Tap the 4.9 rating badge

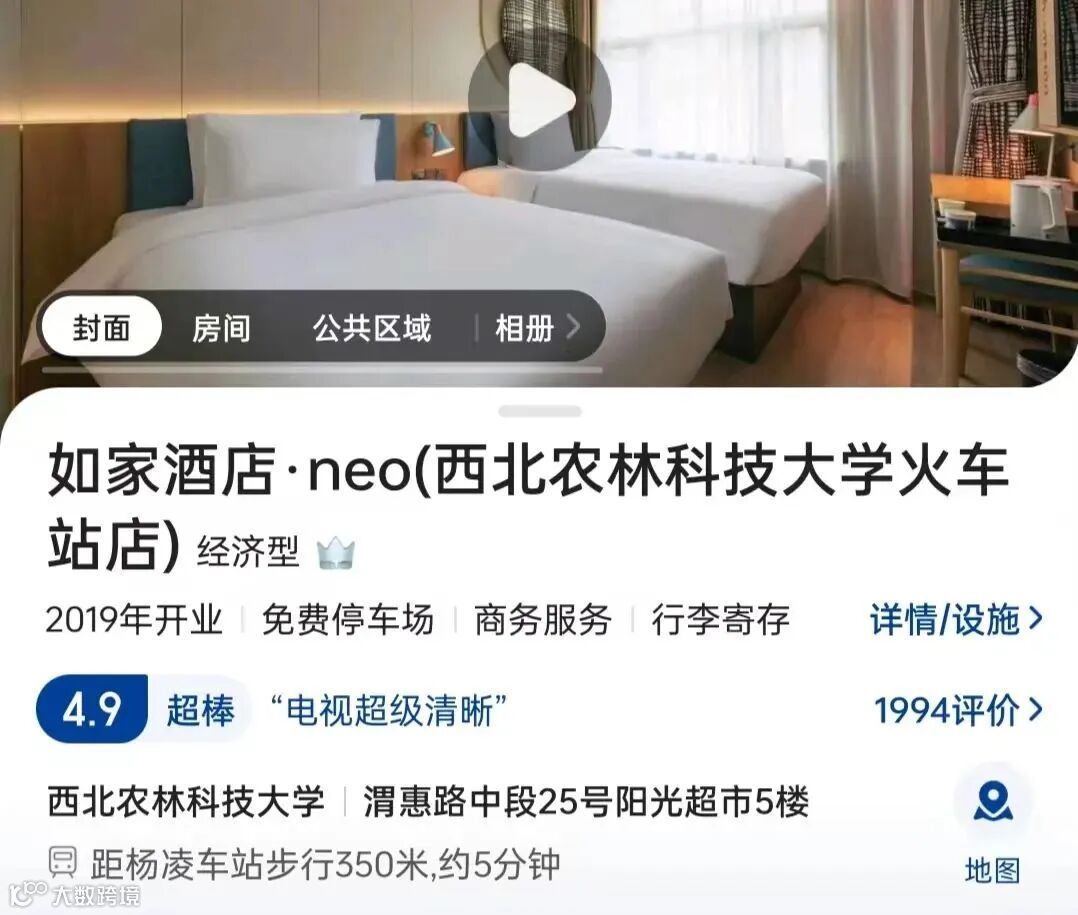click(92, 709)
